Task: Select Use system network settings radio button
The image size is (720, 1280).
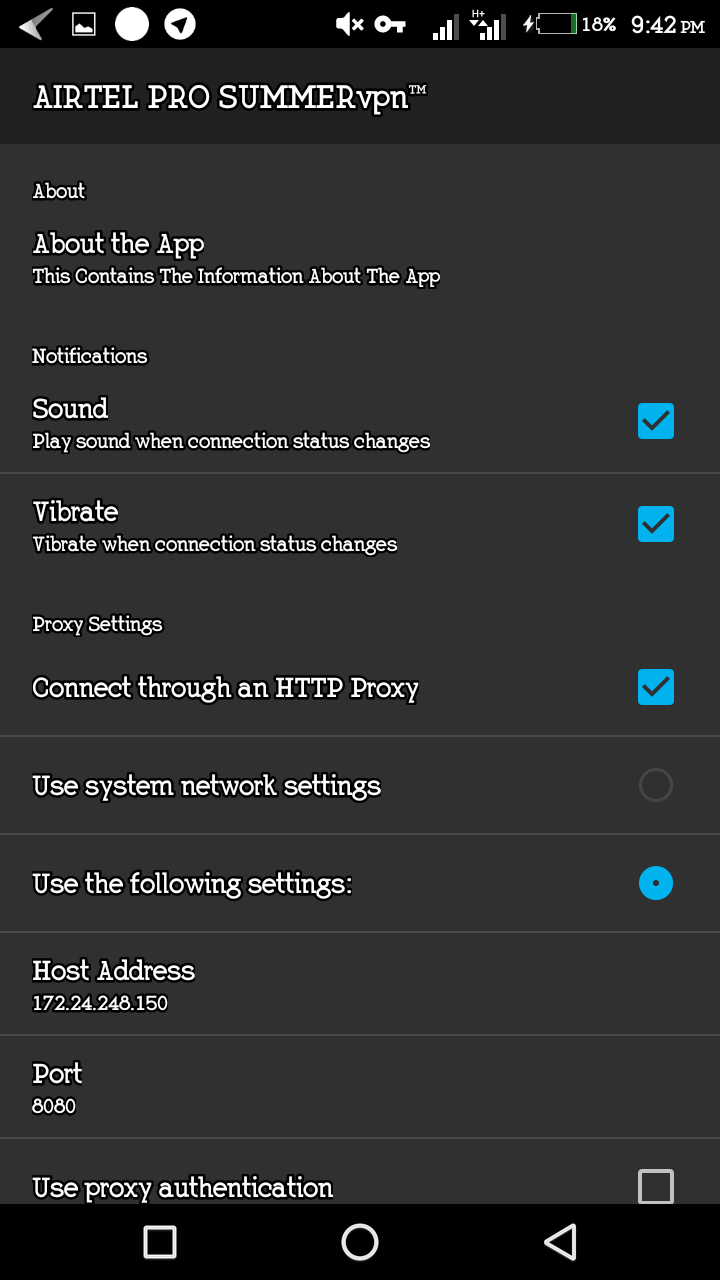Action: coord(656,785)
